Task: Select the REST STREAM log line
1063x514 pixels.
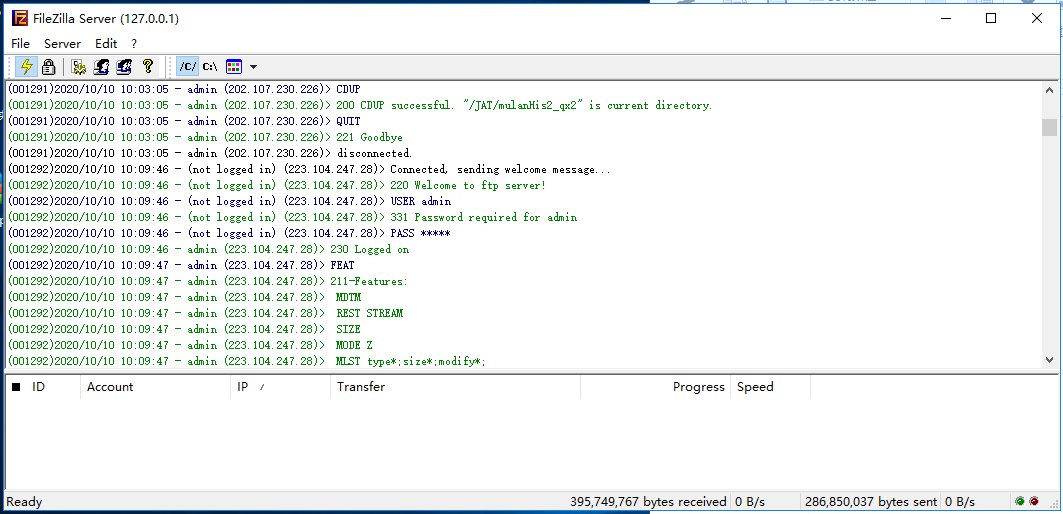Action: click(x=205, y=313)
